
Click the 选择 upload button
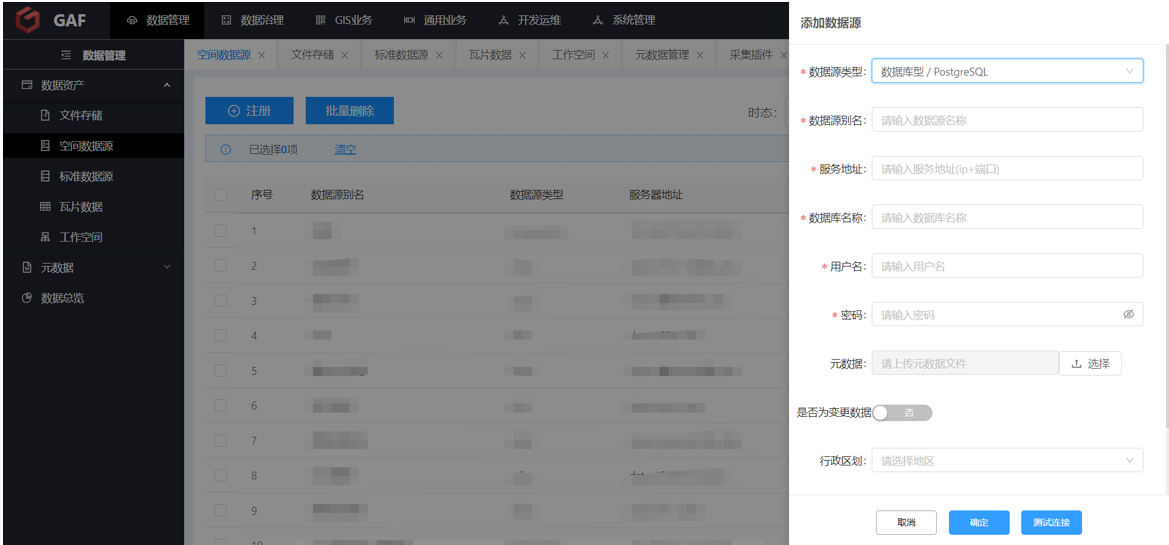click(1090, 364)
